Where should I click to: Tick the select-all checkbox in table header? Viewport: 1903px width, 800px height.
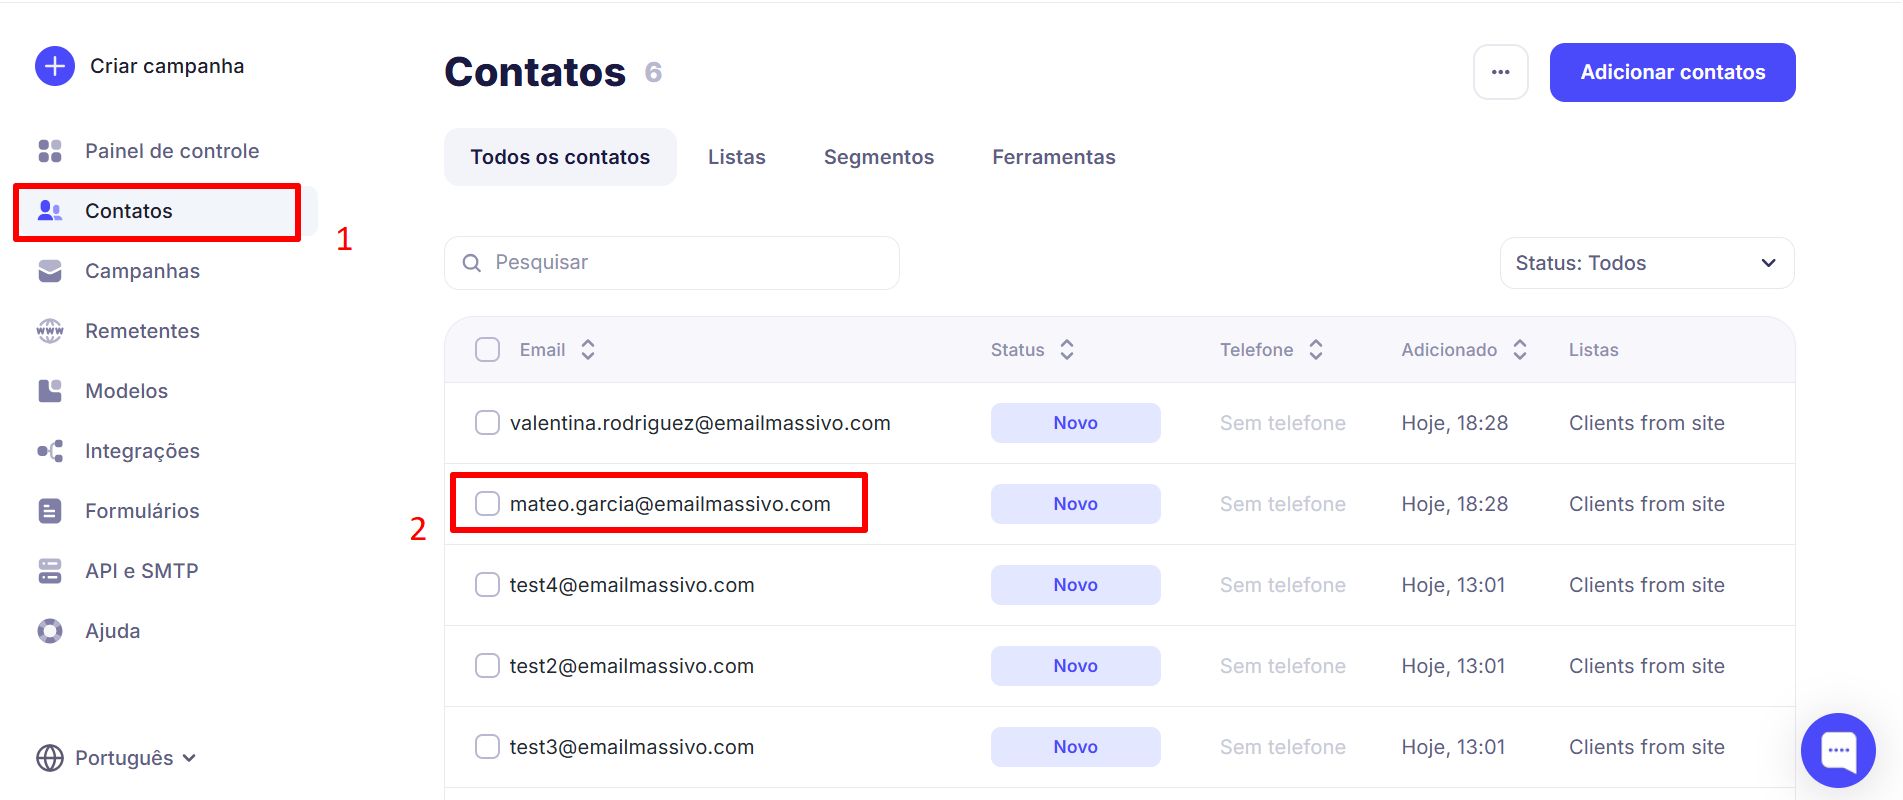[487, 350]
